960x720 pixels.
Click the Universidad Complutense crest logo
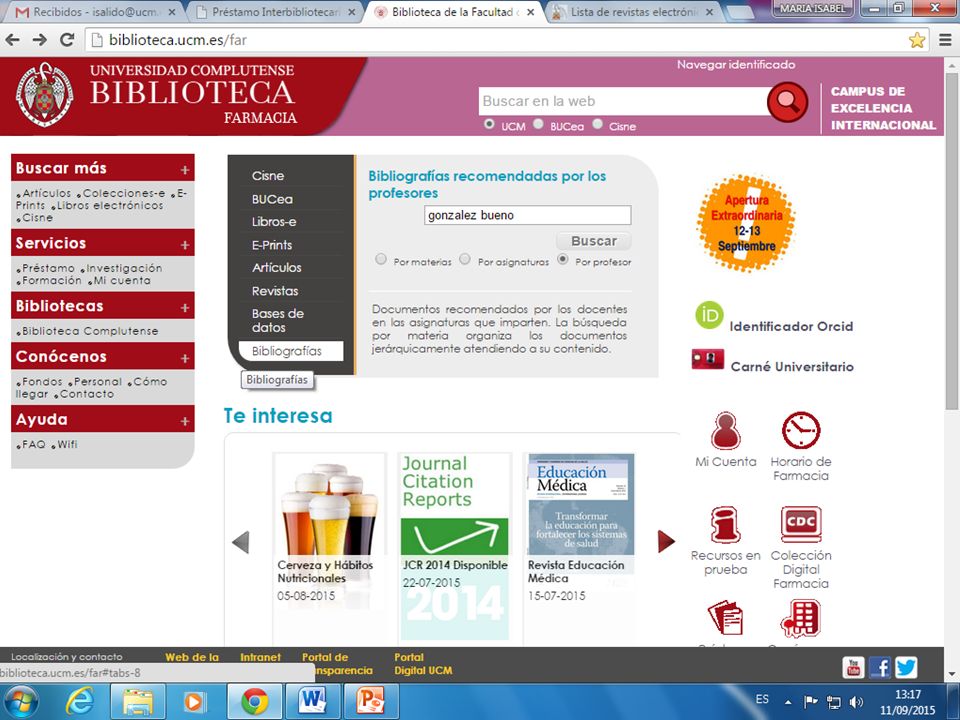tap(44, 95)
